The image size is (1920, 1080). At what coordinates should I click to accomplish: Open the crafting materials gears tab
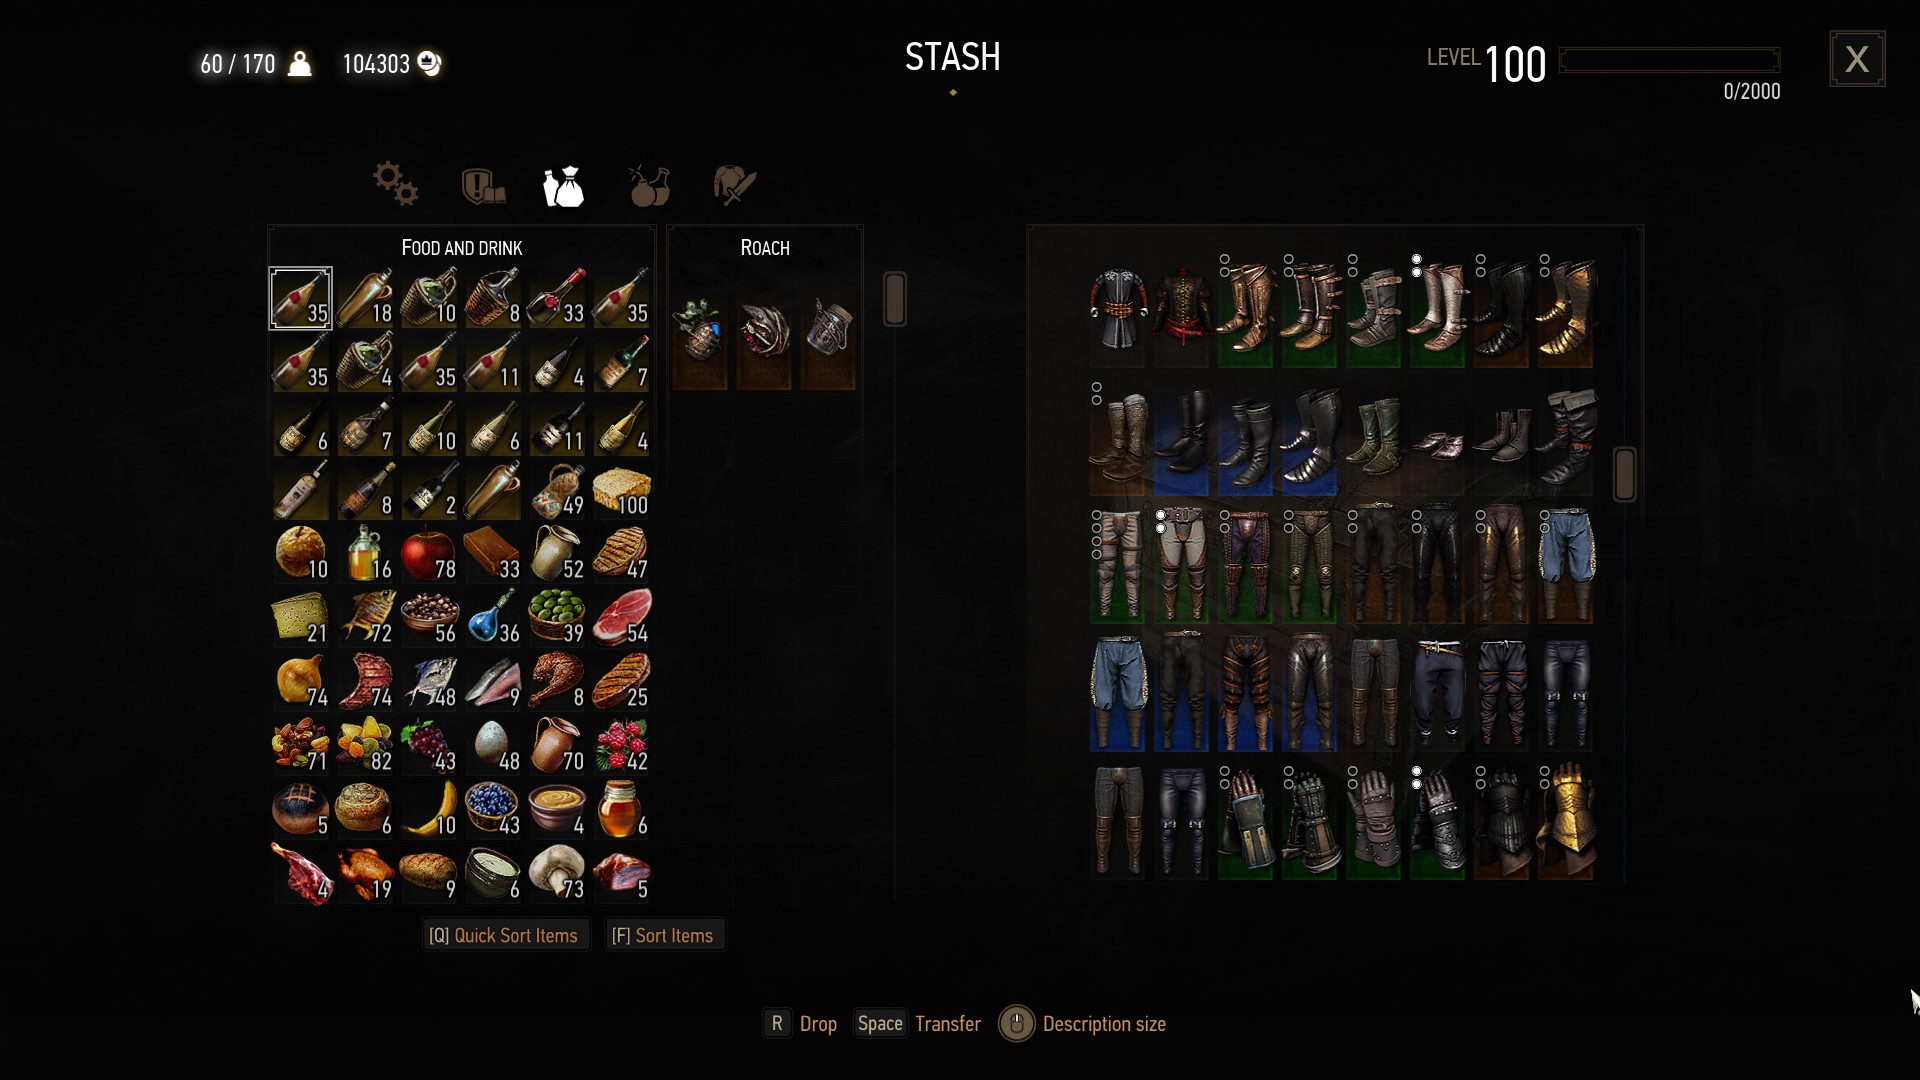pos(396,185)
